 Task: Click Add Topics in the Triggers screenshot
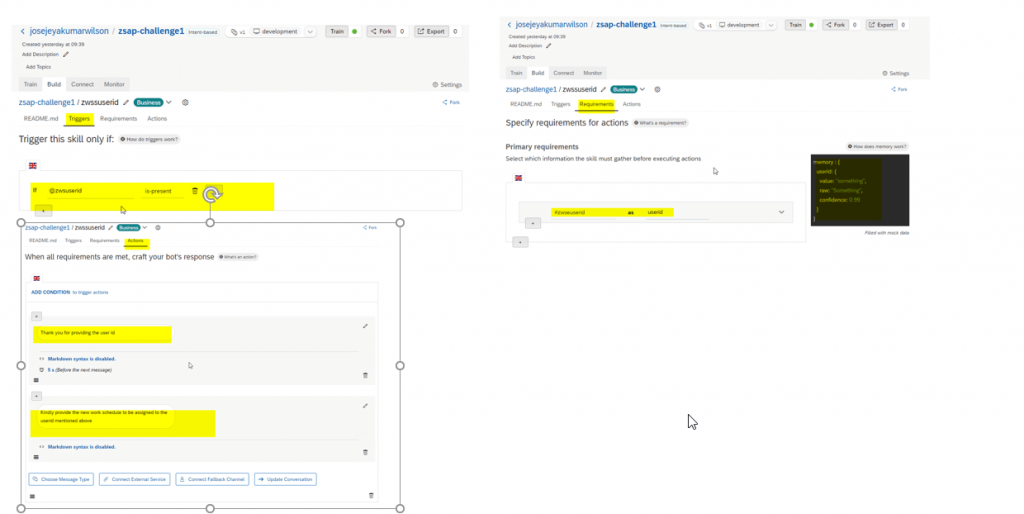[38, 67]
